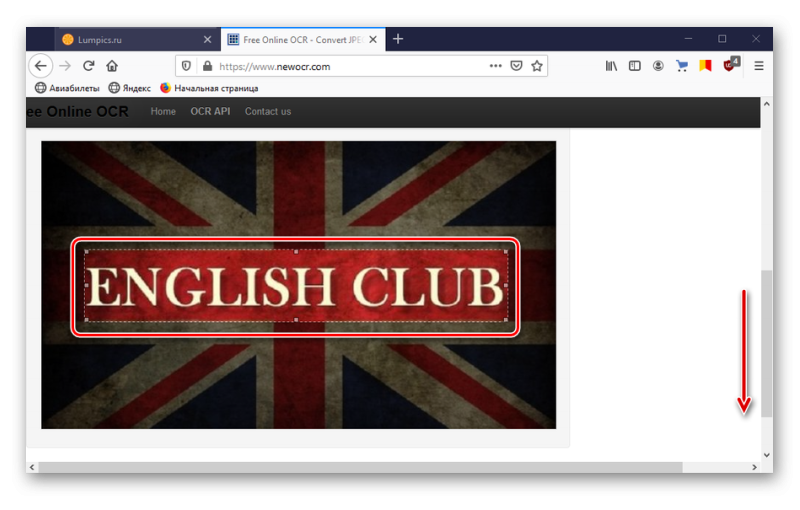This screenshot has width=800, height=510.
Task: Open the OCR API page
Action: pos(210,111)
